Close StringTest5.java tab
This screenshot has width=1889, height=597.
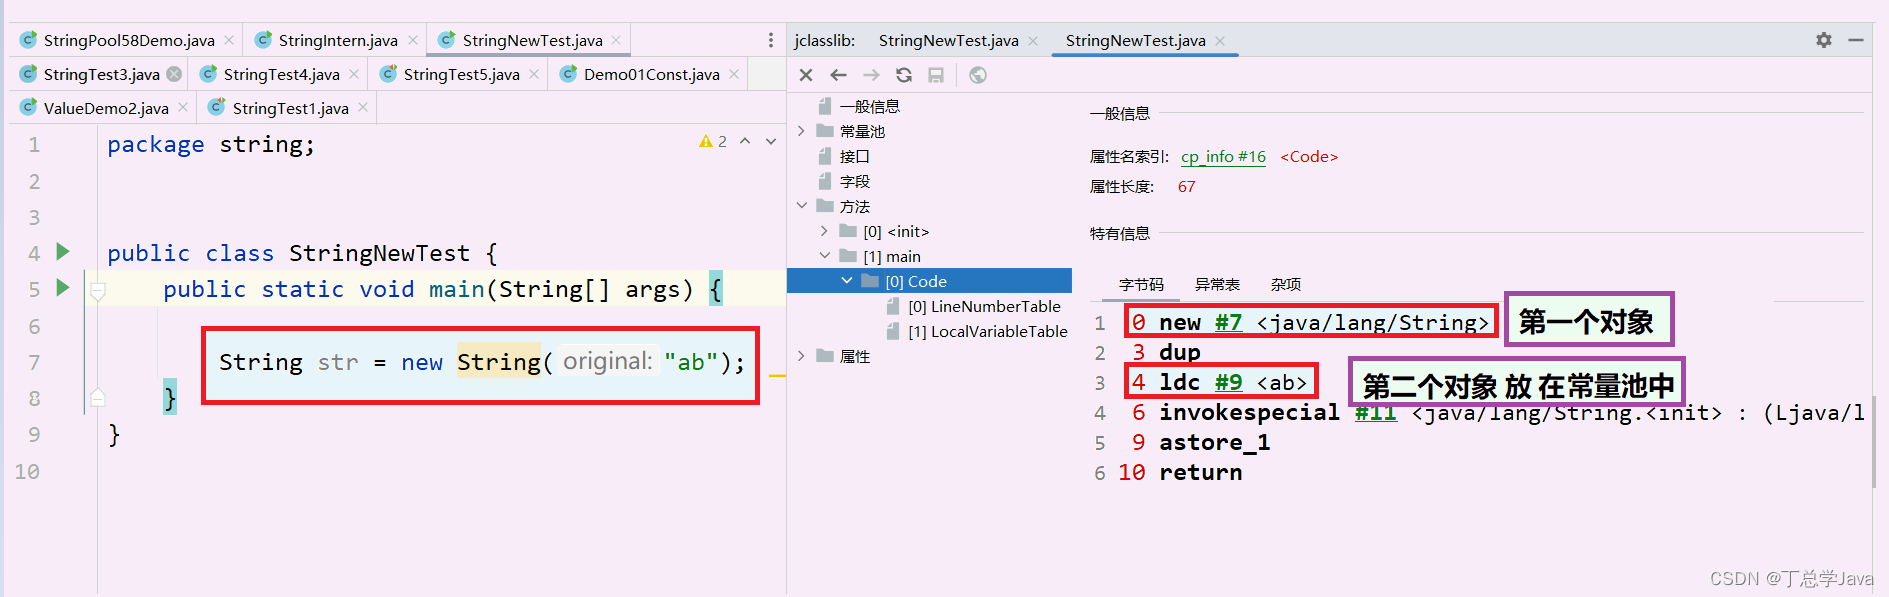[x=534, y=74]
